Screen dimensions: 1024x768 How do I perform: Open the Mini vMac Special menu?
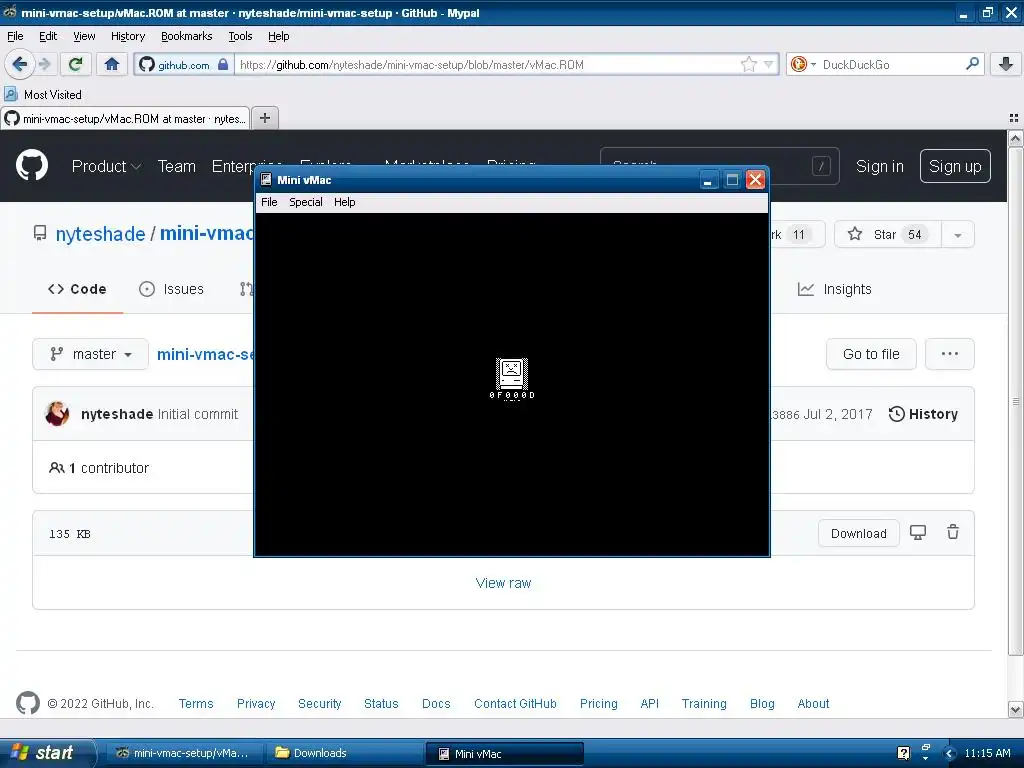306,202
